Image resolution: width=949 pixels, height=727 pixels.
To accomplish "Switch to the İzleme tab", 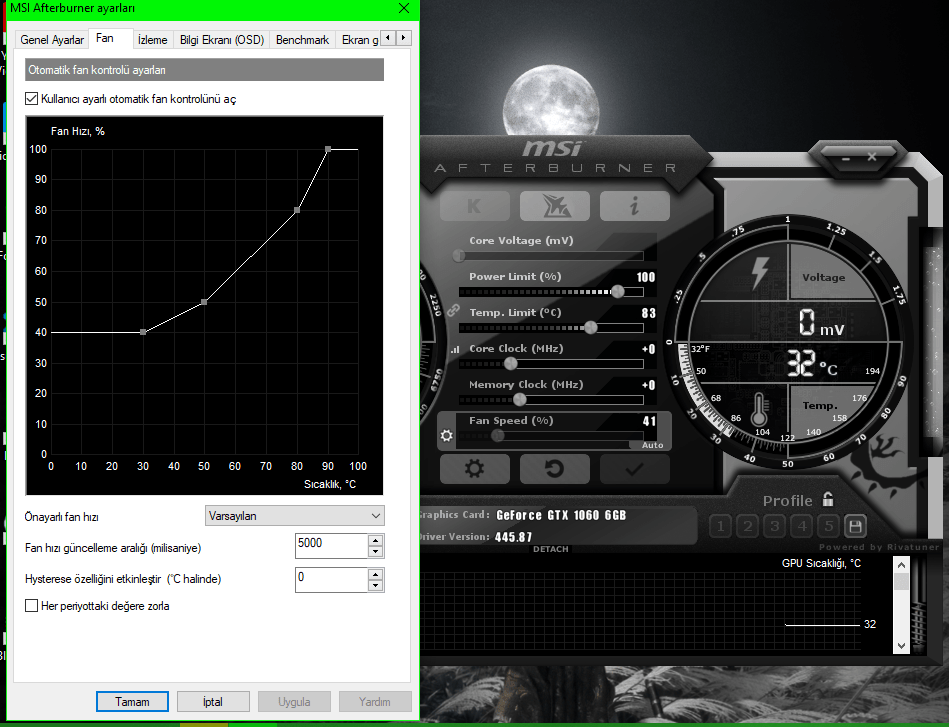I will [x=153, y=39].
